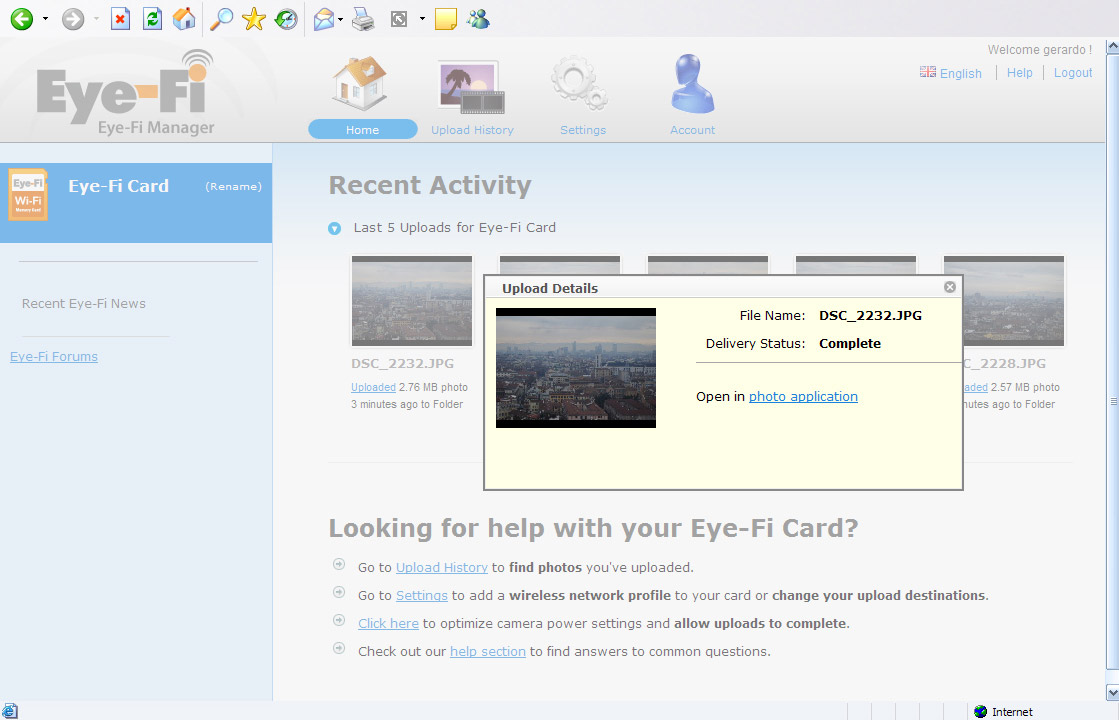Image resolution: width=1119 pixels, height=720 pixels.
Task: Close the Upload Details popup
Action: click(950, 287)
